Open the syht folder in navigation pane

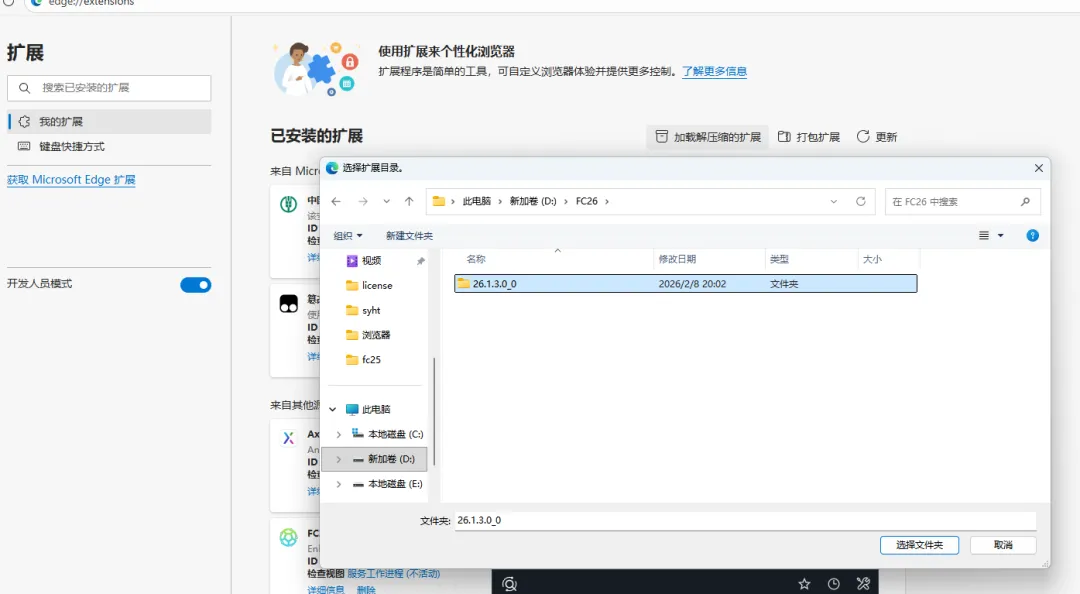(x=371, y=310)
